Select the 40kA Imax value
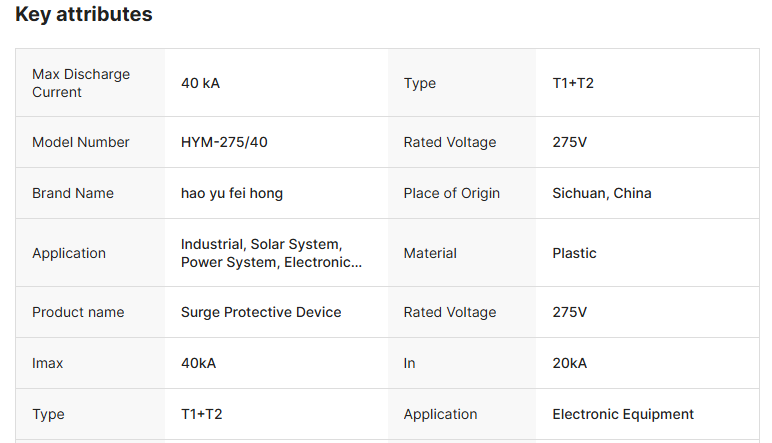The image size is (772, 443). (x=198, y=363)
